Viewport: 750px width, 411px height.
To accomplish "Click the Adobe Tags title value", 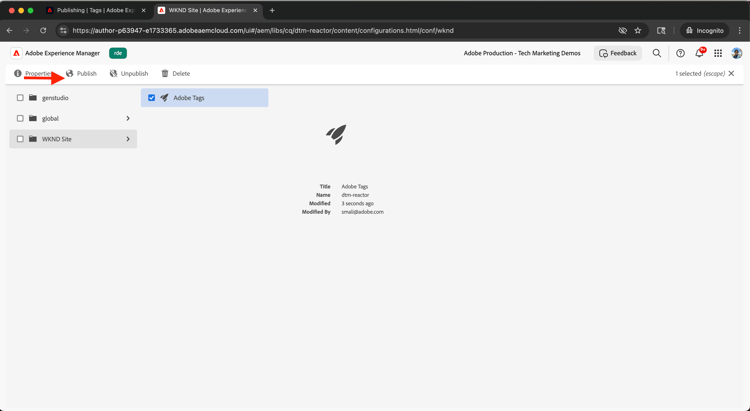I will pyautogui.click(x=354, y=187).
